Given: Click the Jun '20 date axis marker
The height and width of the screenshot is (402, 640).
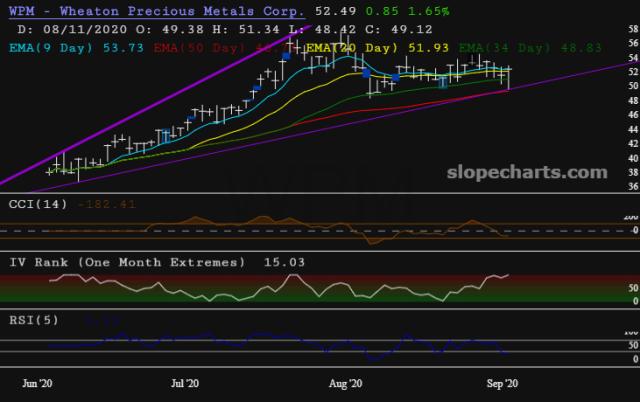Looking at the screenshot, I should coord(39,382).
